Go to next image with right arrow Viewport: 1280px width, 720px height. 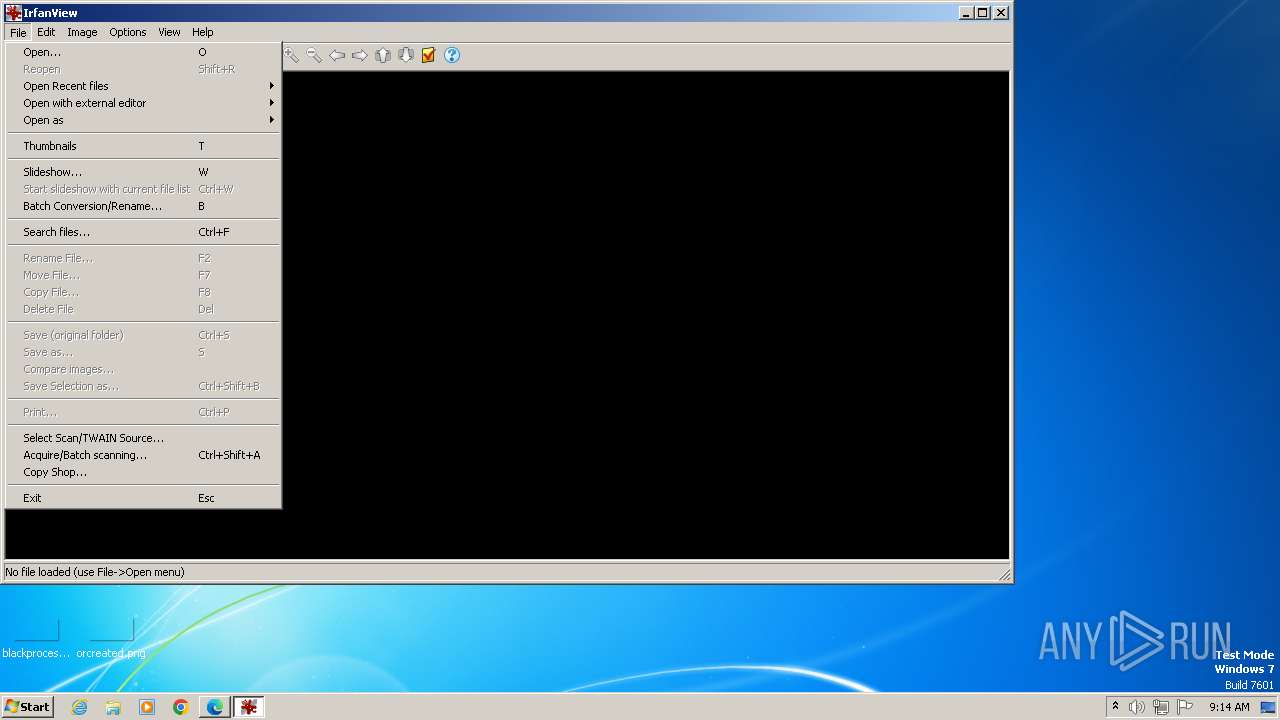359,55
